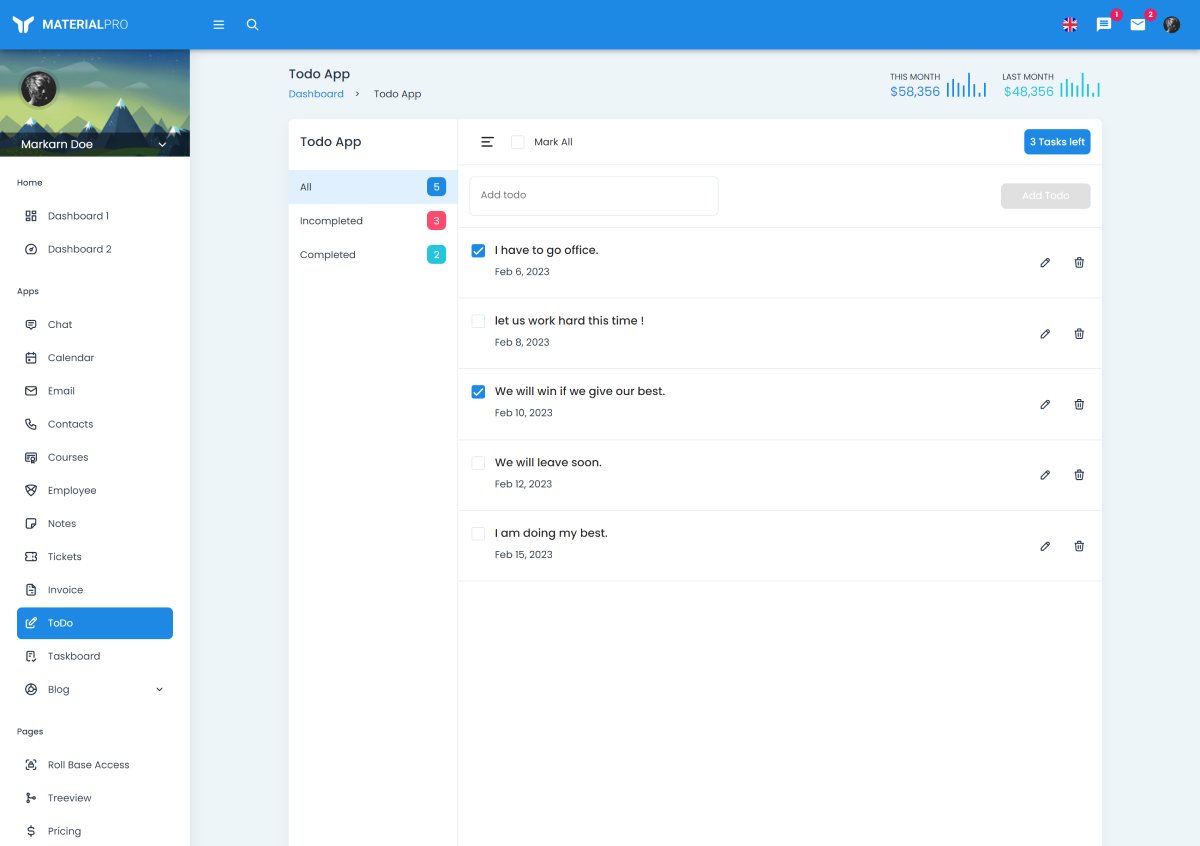
Task: Check the Mark All checkbox
Action: click(518, 142)
